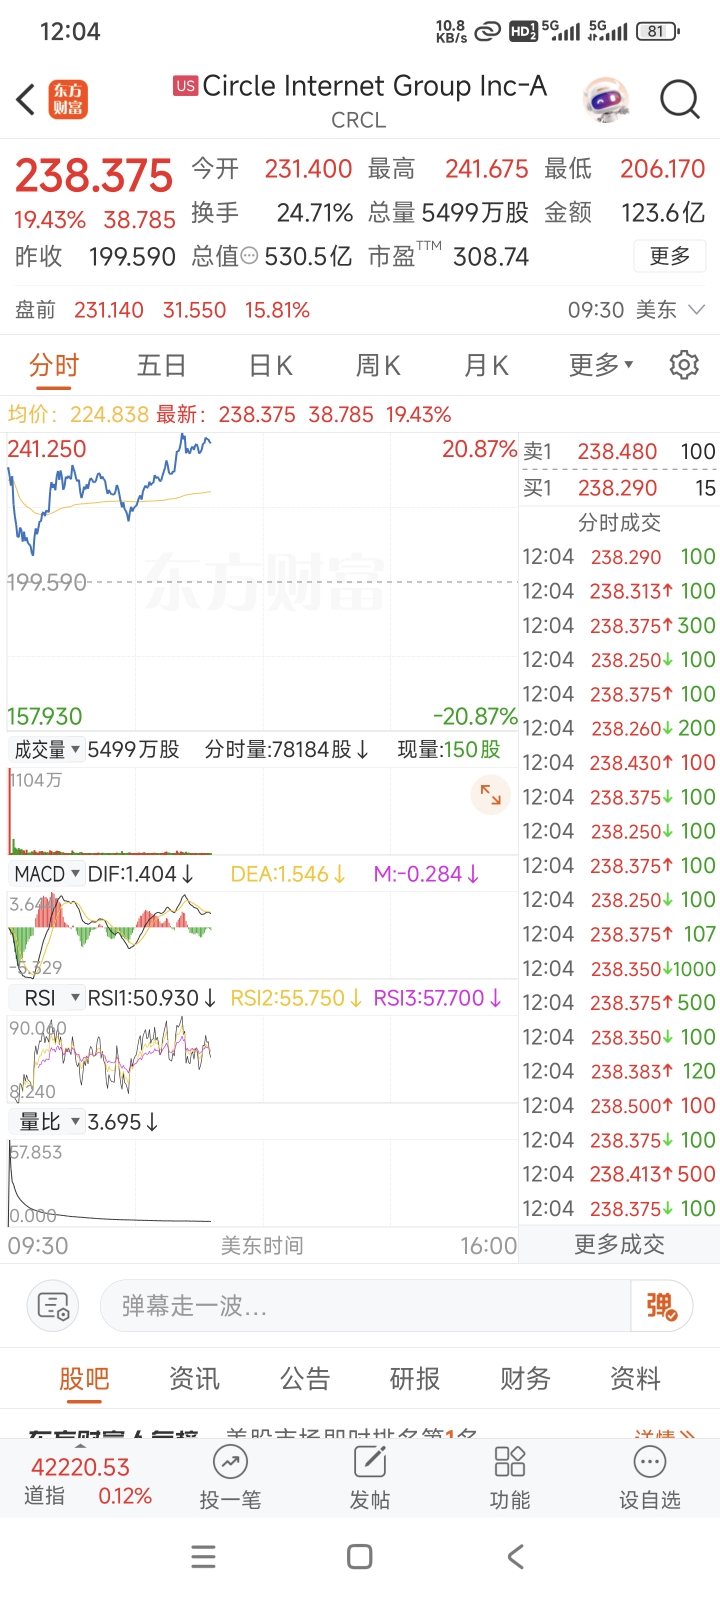
Task: Open chart settings gear icon
Action: coord(684,365)
